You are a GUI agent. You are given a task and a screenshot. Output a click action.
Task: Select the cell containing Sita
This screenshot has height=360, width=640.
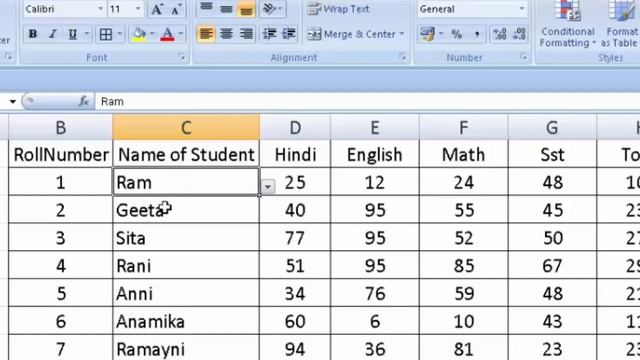pos(186,238)
